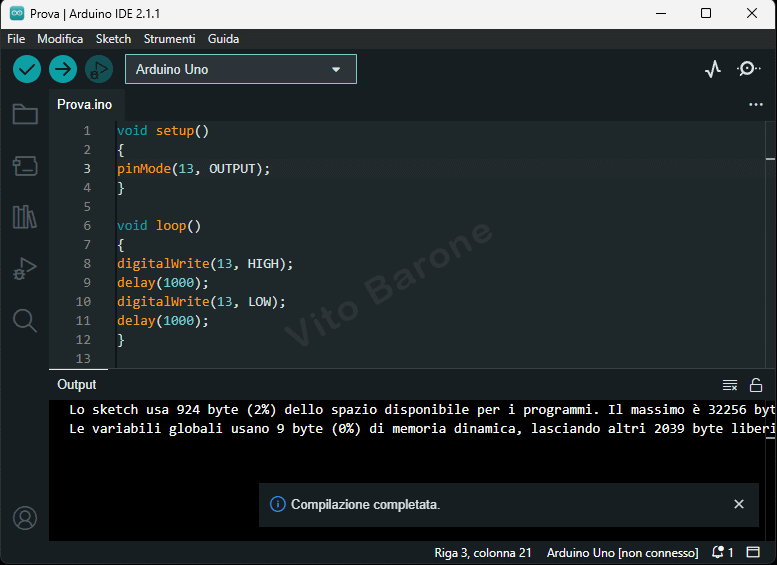Open the Debug sidebar panel

click(25, 269)
